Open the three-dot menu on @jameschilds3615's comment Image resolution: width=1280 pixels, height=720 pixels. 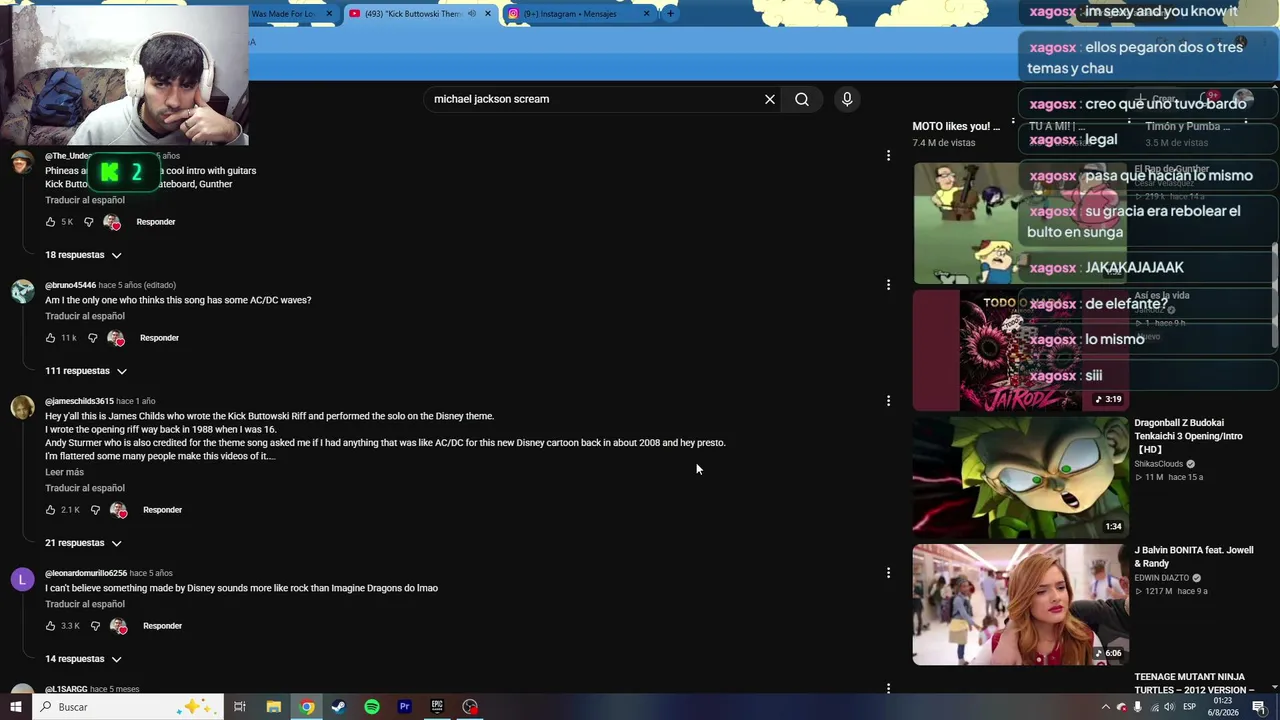888,401
